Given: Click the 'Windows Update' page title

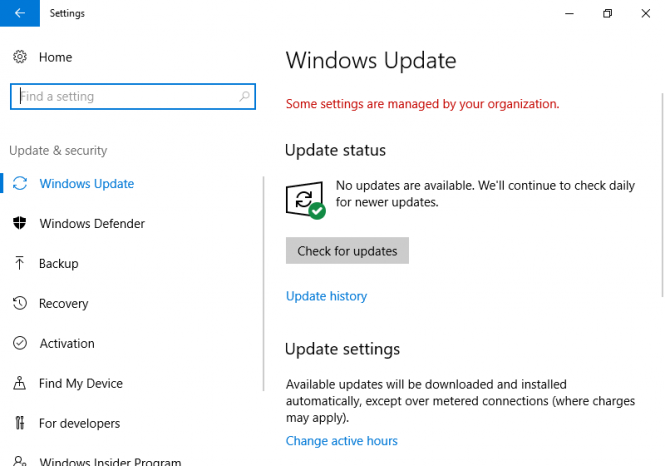Looking at the screenshot, I should (371, 60).
